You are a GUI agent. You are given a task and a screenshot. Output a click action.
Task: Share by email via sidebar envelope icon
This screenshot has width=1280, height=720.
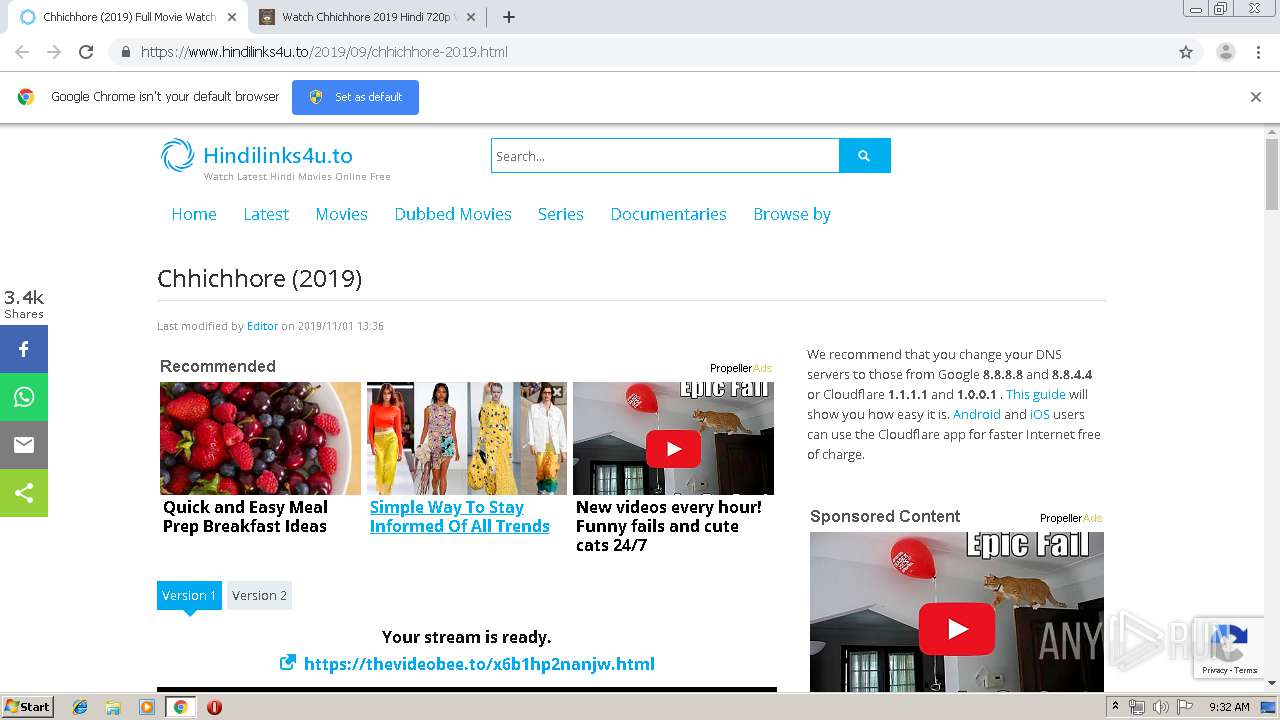[x=24, y=445]
